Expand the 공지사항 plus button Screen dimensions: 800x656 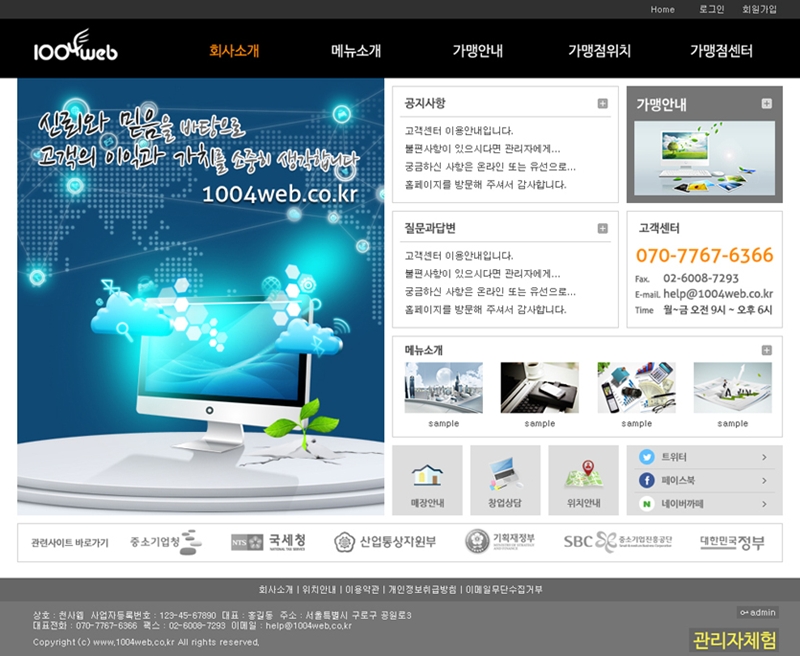pyautogui.click(x=602, y=103)
